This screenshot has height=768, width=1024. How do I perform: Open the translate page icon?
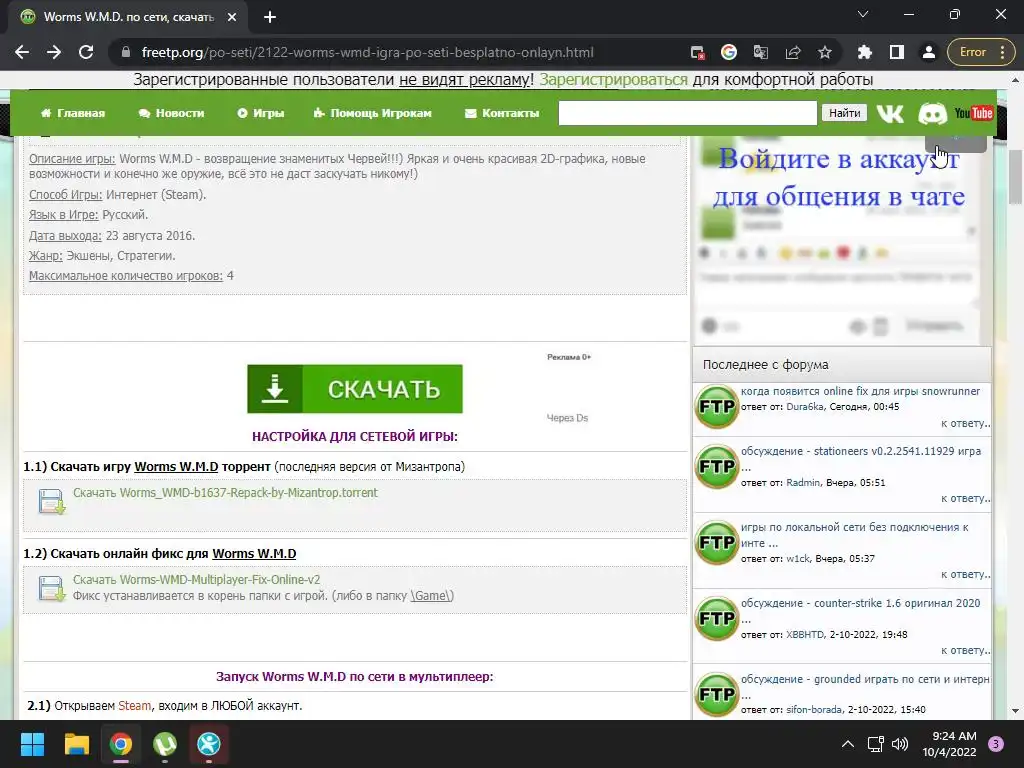[x=761, y=52]
